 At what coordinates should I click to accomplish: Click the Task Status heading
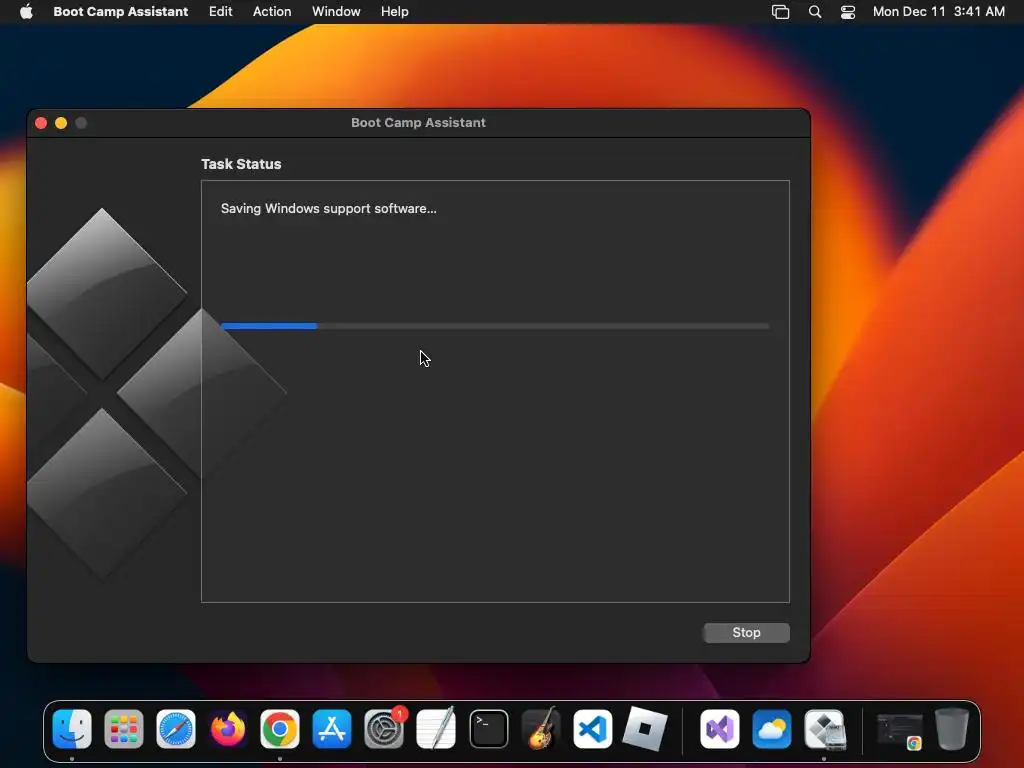[x=241, y=164]
